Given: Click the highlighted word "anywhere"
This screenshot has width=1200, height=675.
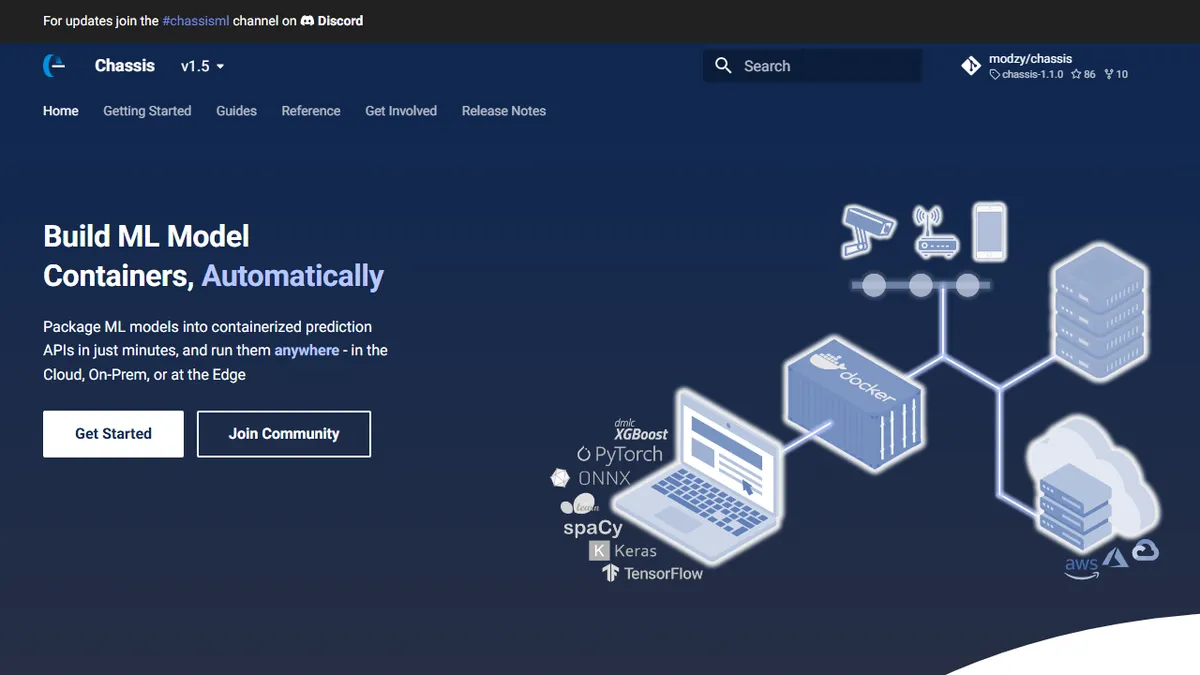Looking at the screenshot, I should coord(307,351).
